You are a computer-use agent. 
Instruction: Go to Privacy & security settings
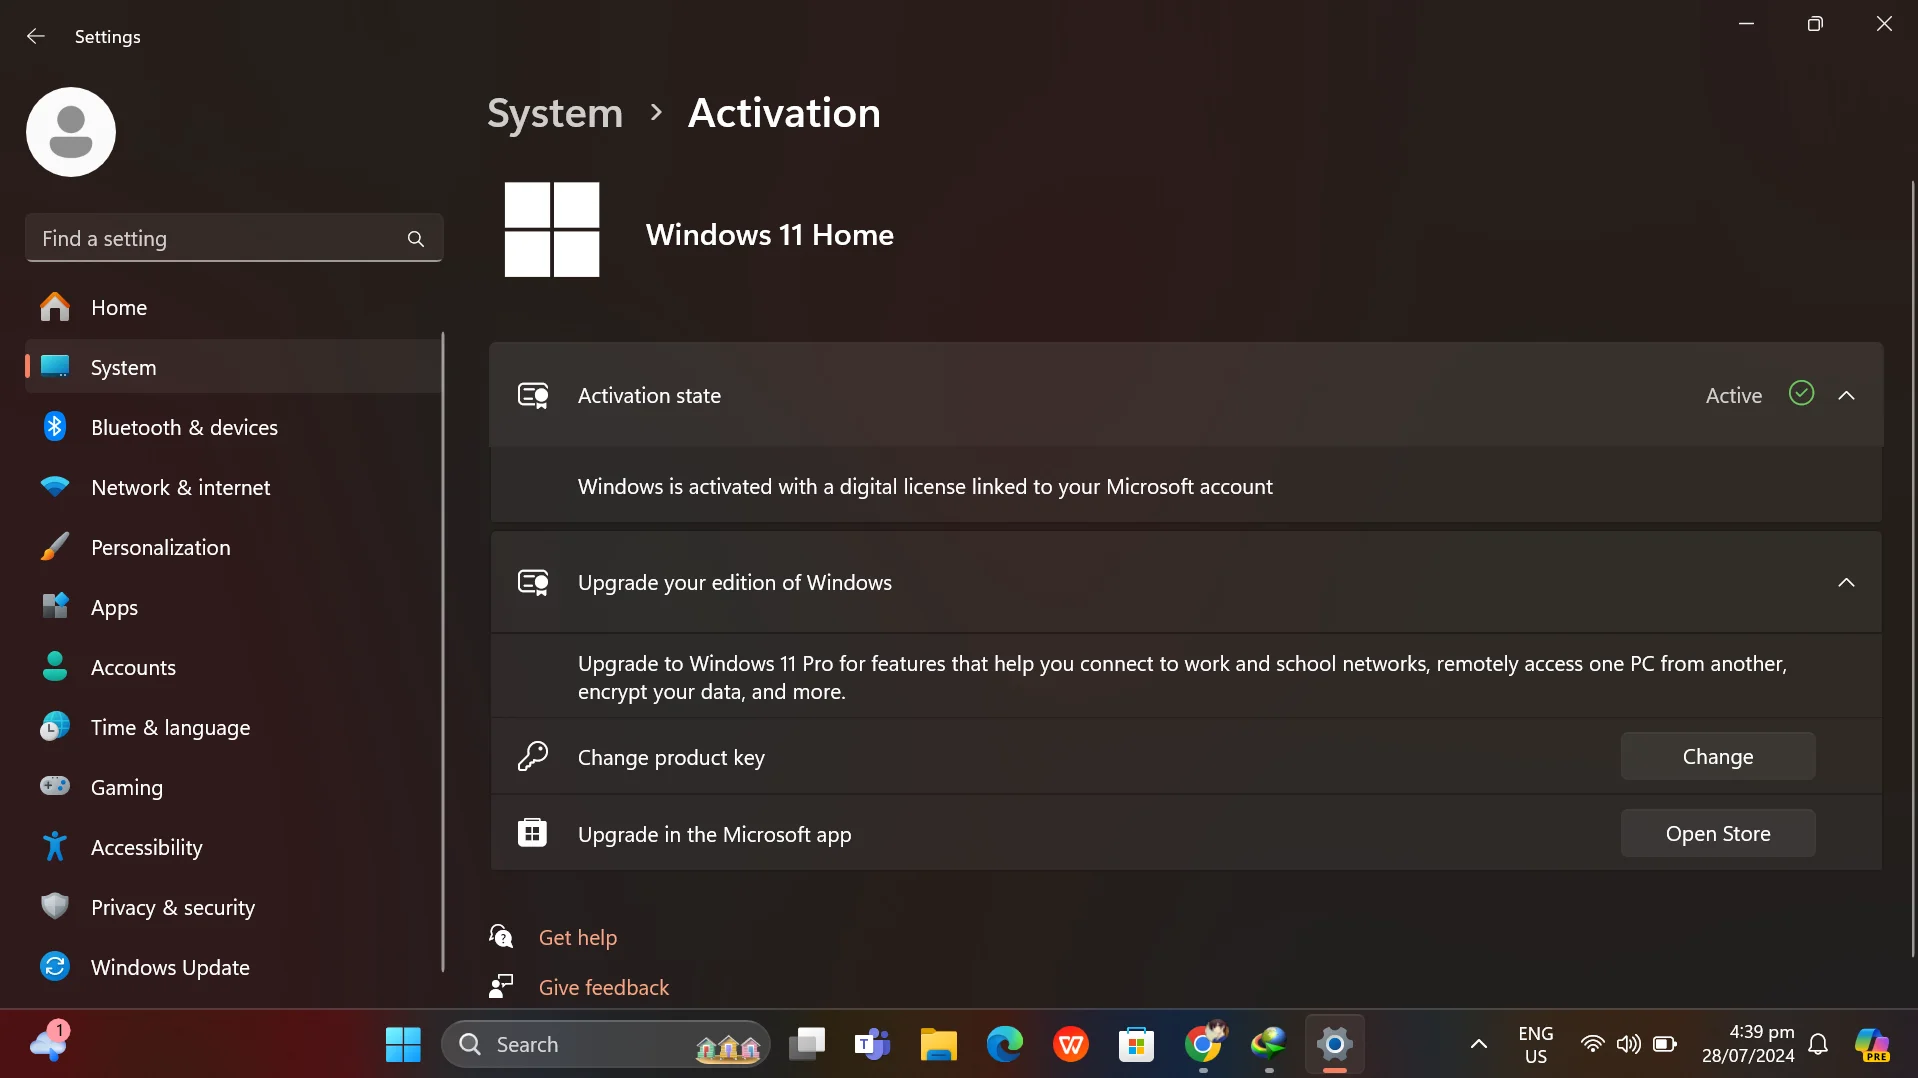click(x=234, y=907)
